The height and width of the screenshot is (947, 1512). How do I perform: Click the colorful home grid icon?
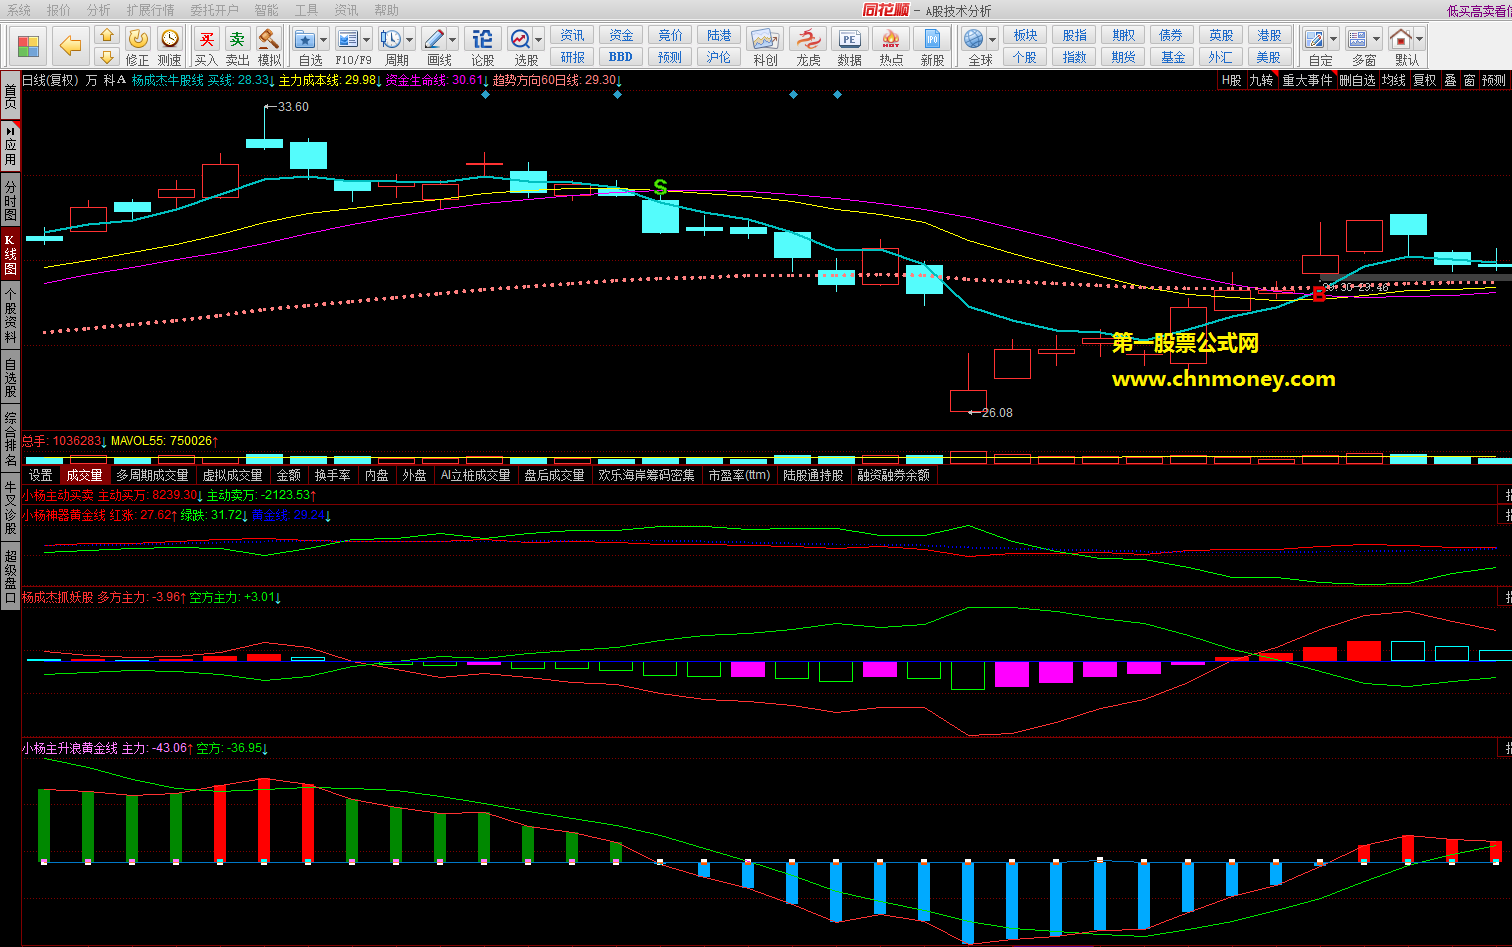[29, 46]
